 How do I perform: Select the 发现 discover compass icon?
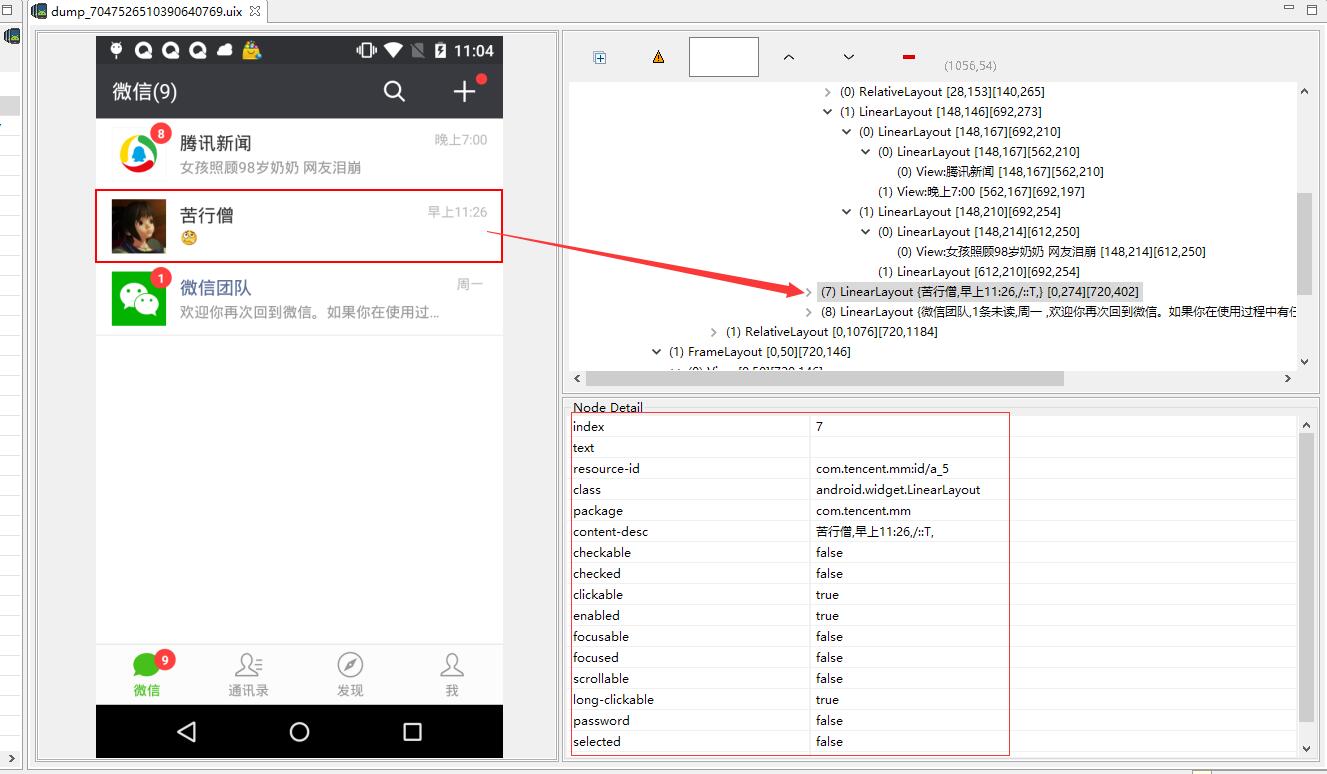point(350,665)
